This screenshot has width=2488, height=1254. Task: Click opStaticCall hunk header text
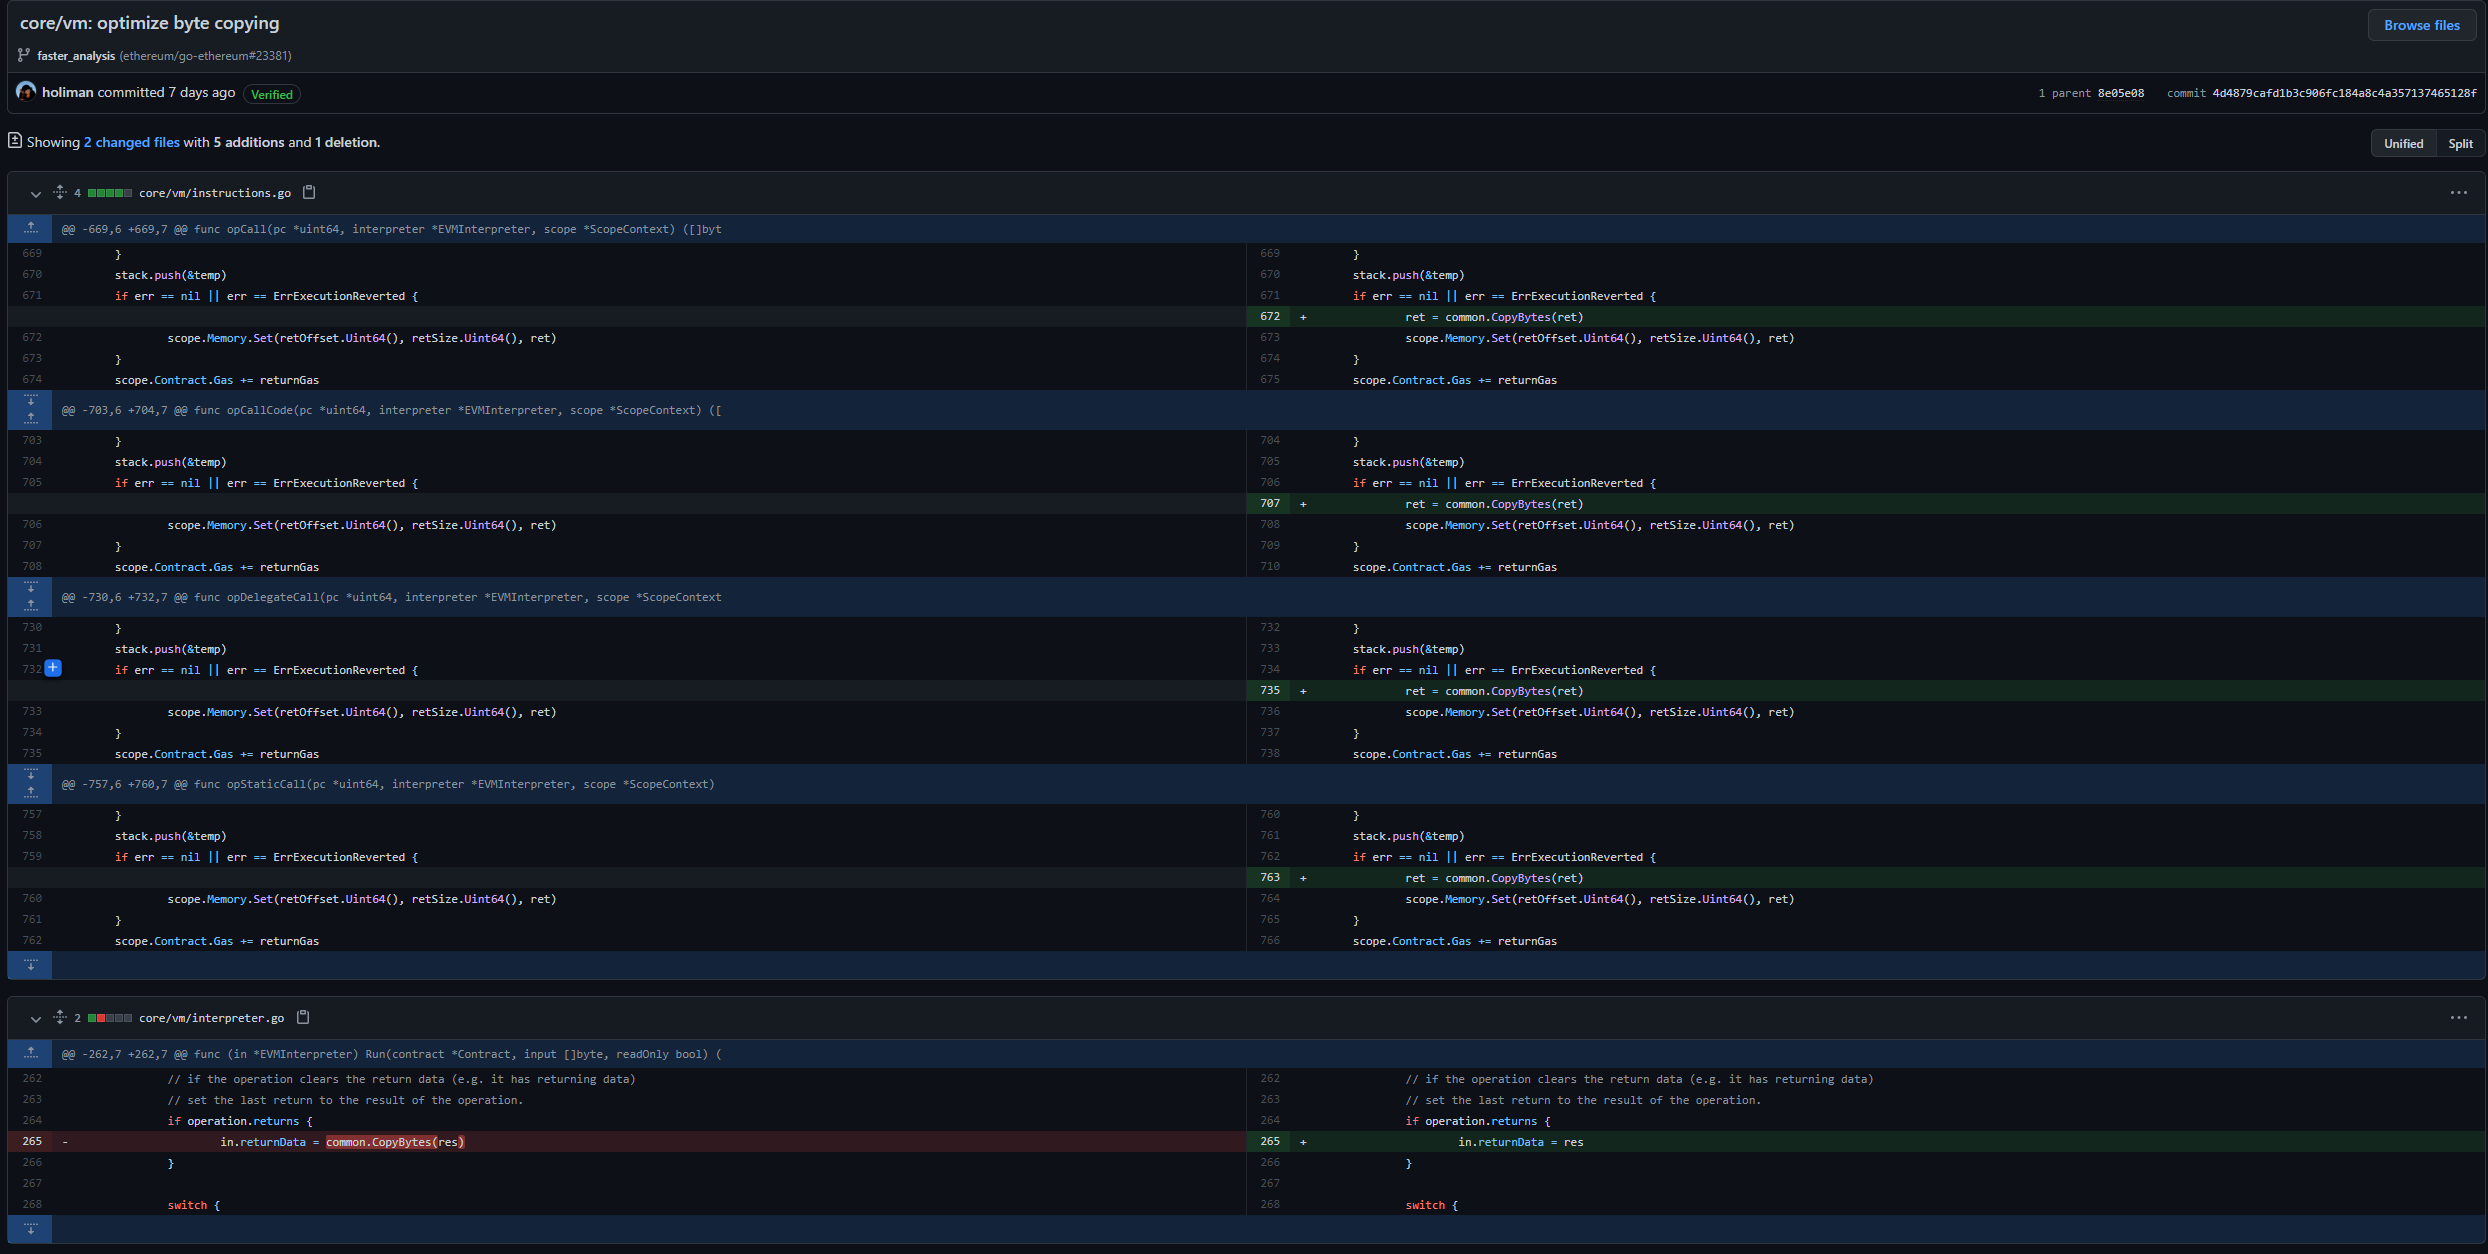point(388,784)
